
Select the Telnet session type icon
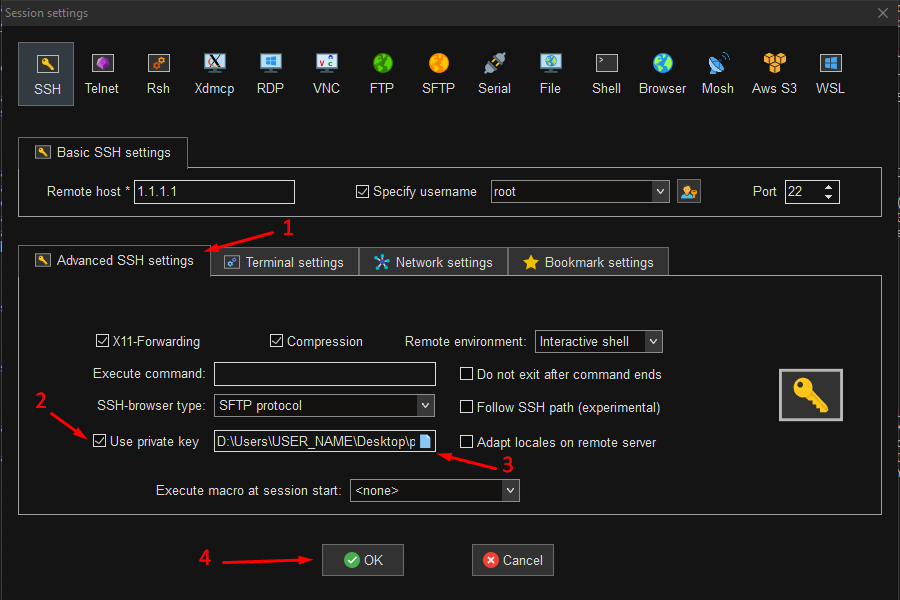(x=102, y=74)
